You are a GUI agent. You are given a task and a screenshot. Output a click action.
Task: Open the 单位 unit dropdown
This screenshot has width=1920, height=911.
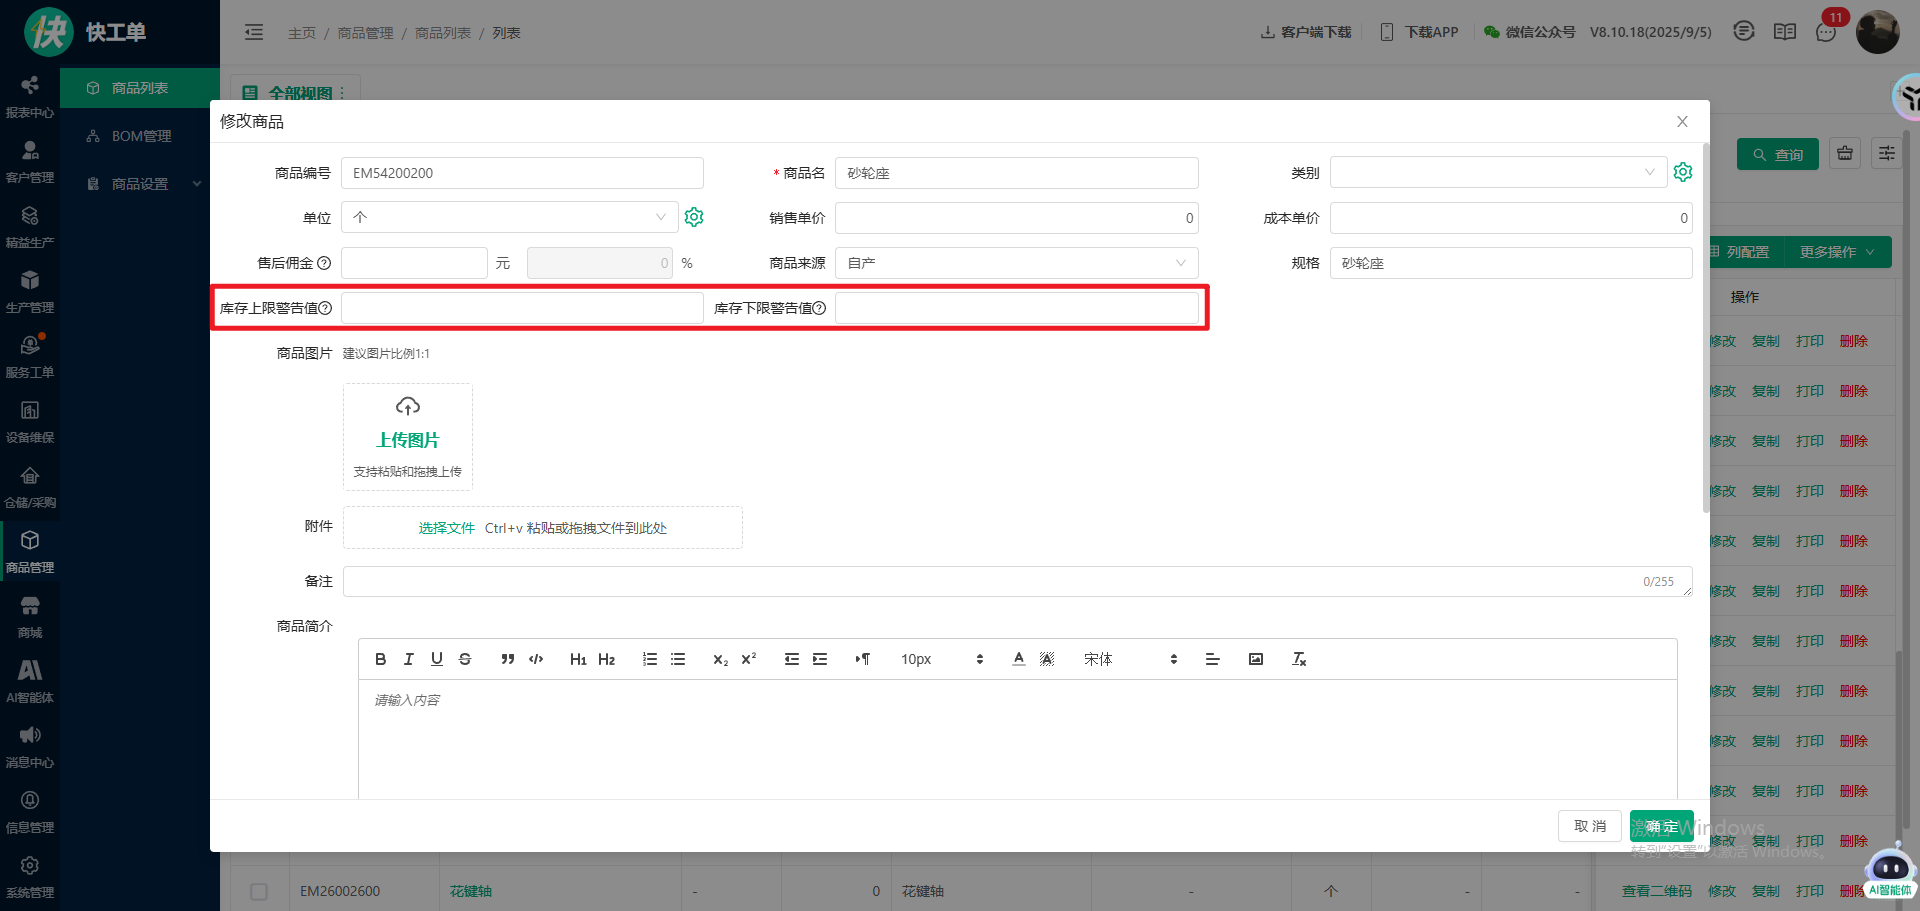pyautogui.click(x=508, y=217)
